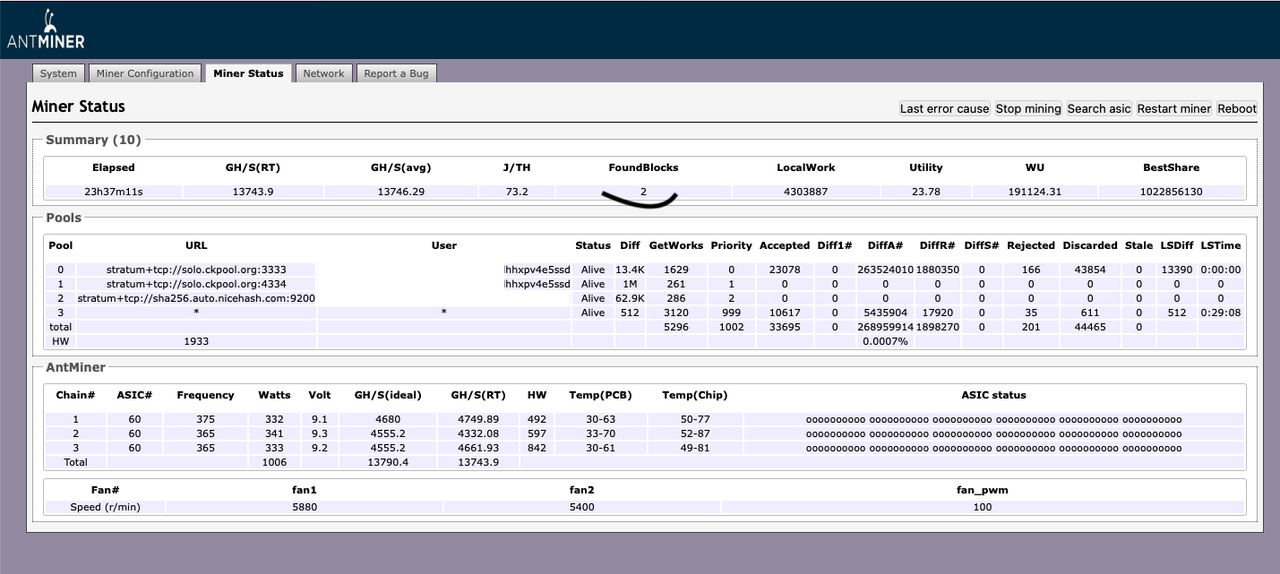This screenshot has height=574, width=1280.
Task: Click the Restart miner button
Action: point(1174,108)
